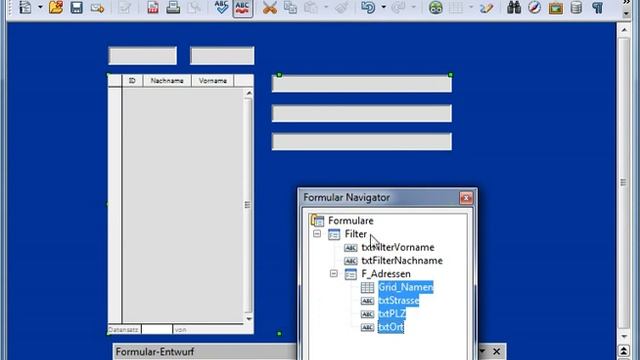Show hidden toolbar buttons via double chevron
The width and height of the screenshot is (640, 360).
point(627,2)
